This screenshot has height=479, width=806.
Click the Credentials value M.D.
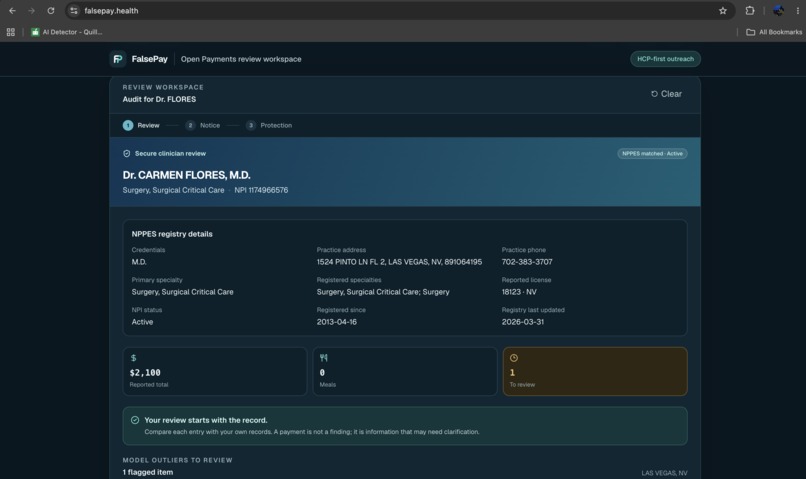tap(139, 262)
